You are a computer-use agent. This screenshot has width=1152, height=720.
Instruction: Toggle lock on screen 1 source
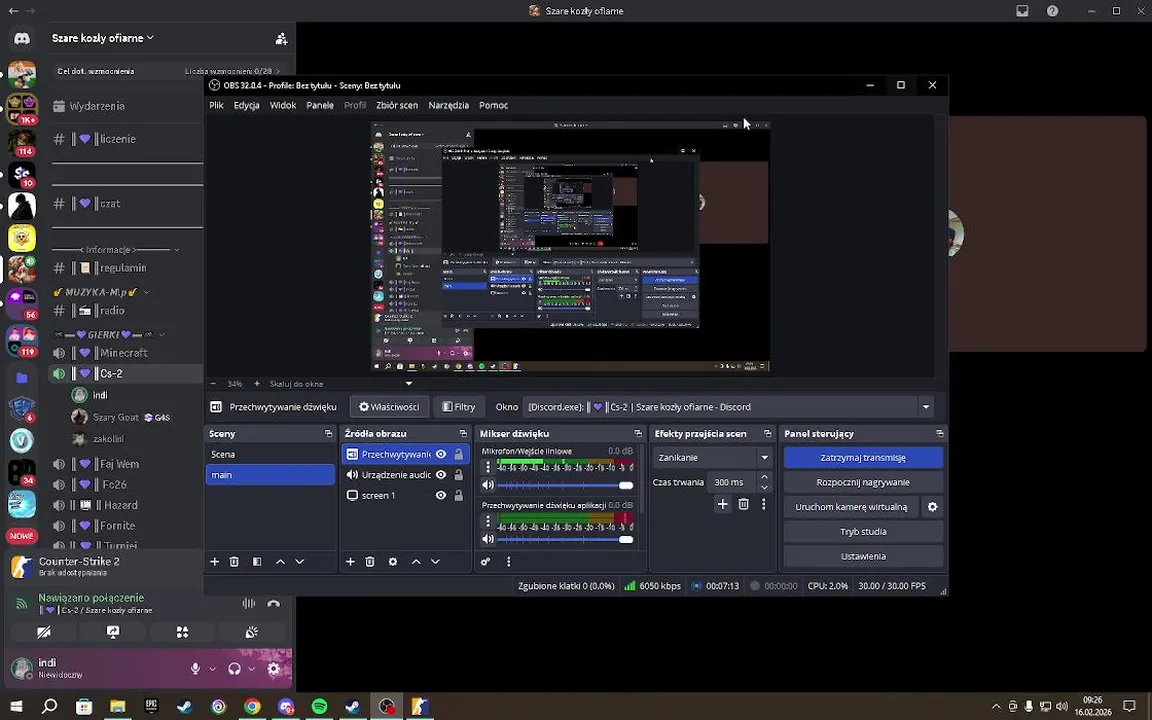click(x=458, y=495)
